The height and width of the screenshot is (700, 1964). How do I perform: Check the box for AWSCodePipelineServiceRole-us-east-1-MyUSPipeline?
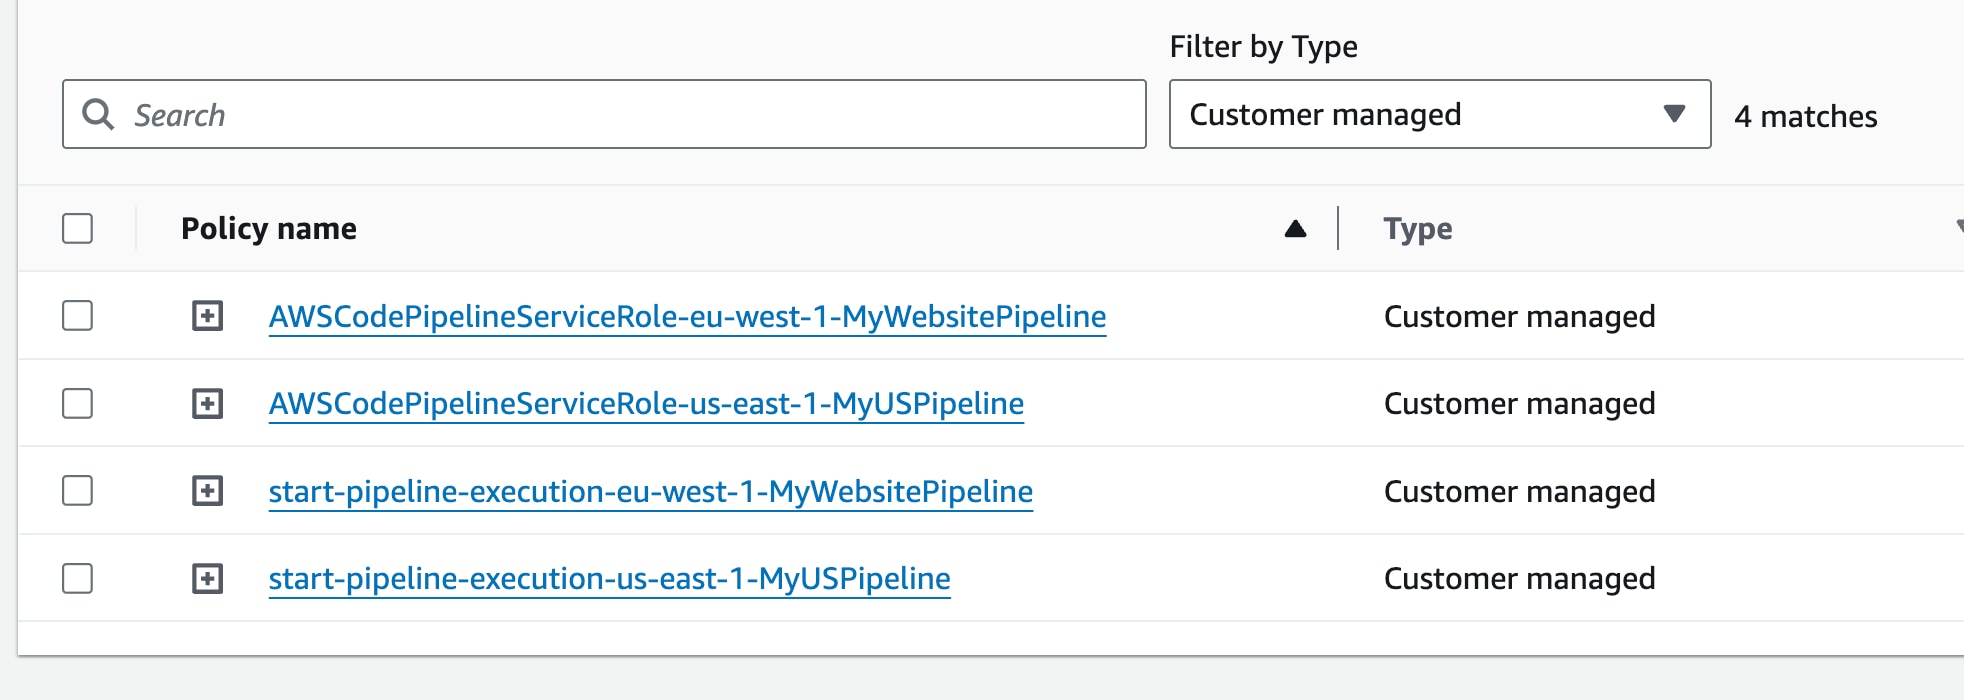(x=77, y=404)
